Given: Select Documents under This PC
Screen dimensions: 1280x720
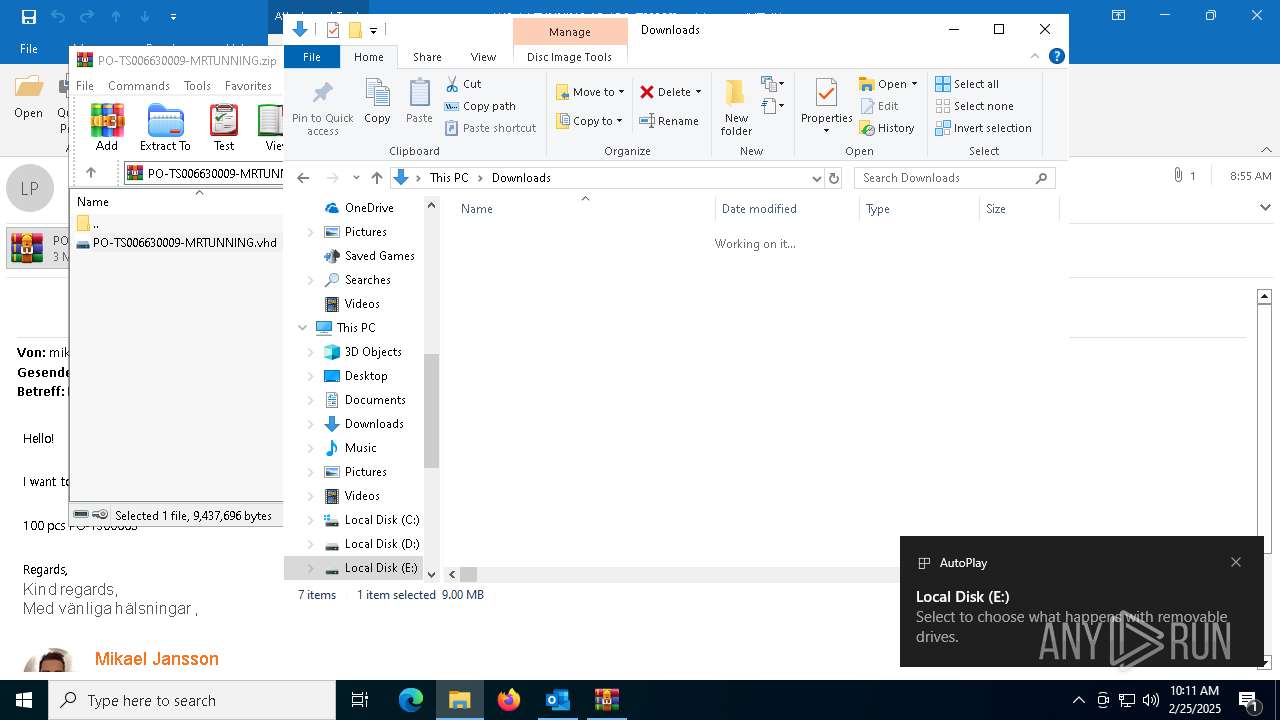Looking at the screenshot, I should (375, 400).
